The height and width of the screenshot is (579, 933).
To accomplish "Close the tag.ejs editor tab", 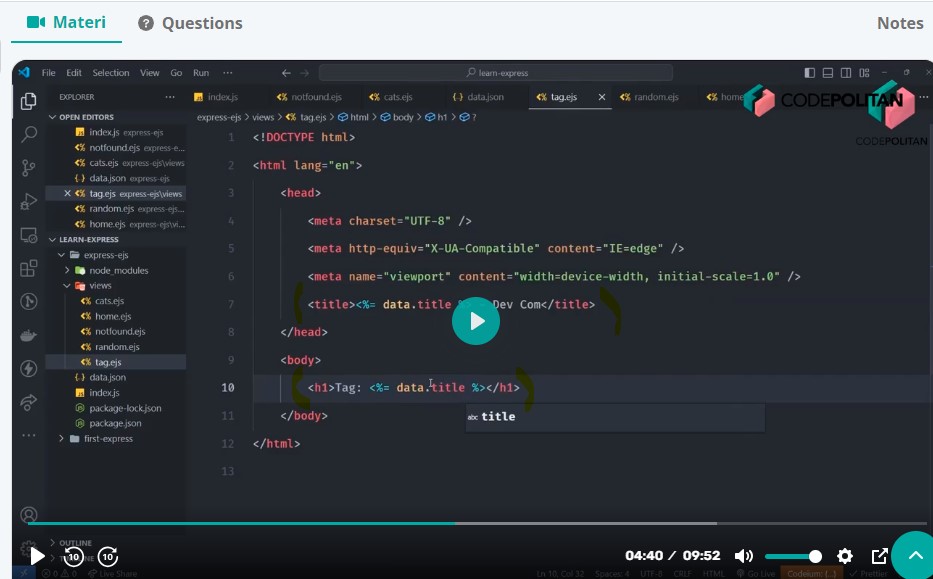I will 602,97.
